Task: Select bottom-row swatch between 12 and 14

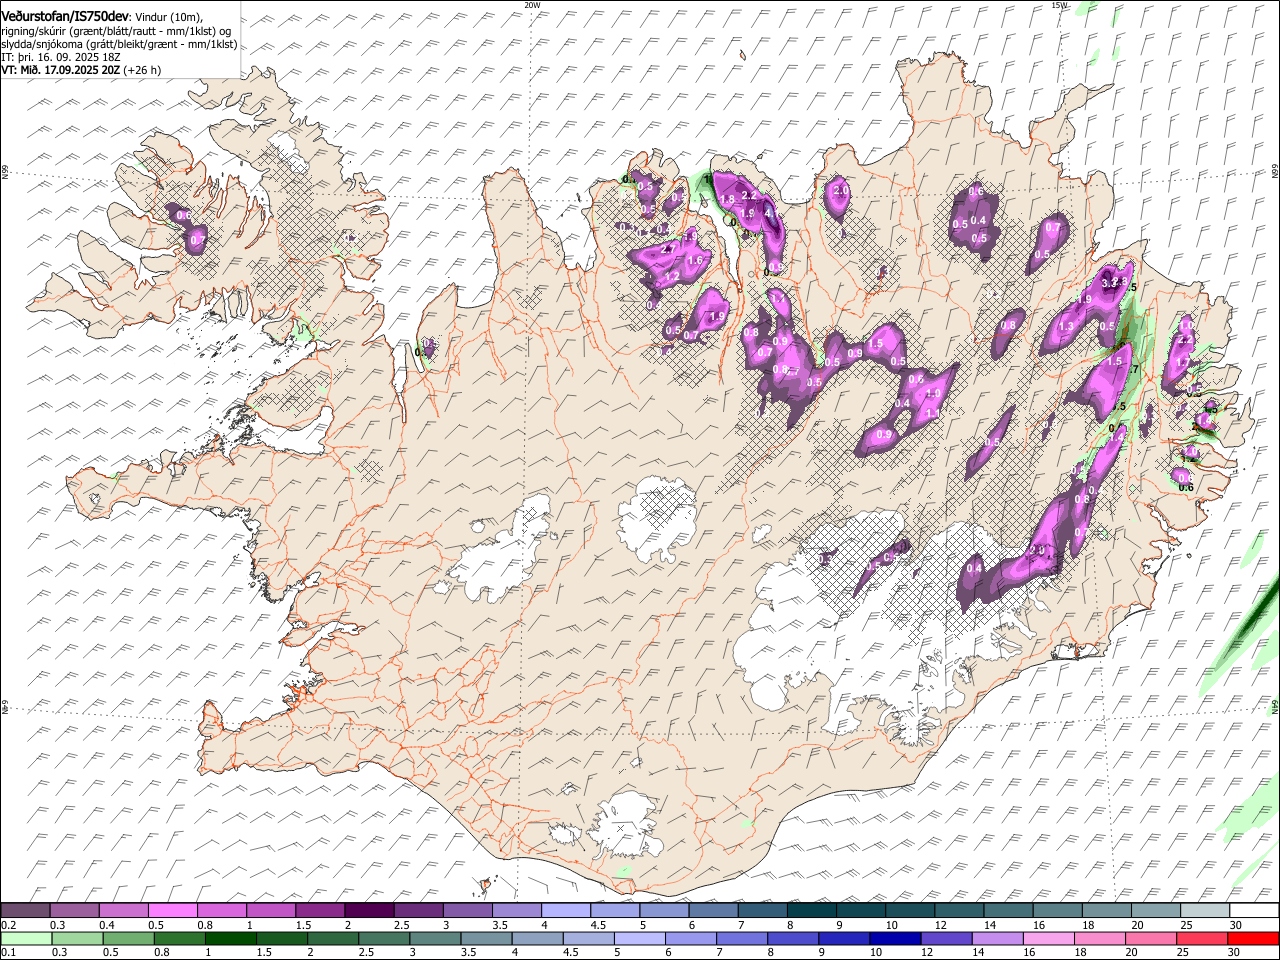Action: pos(946,938)
